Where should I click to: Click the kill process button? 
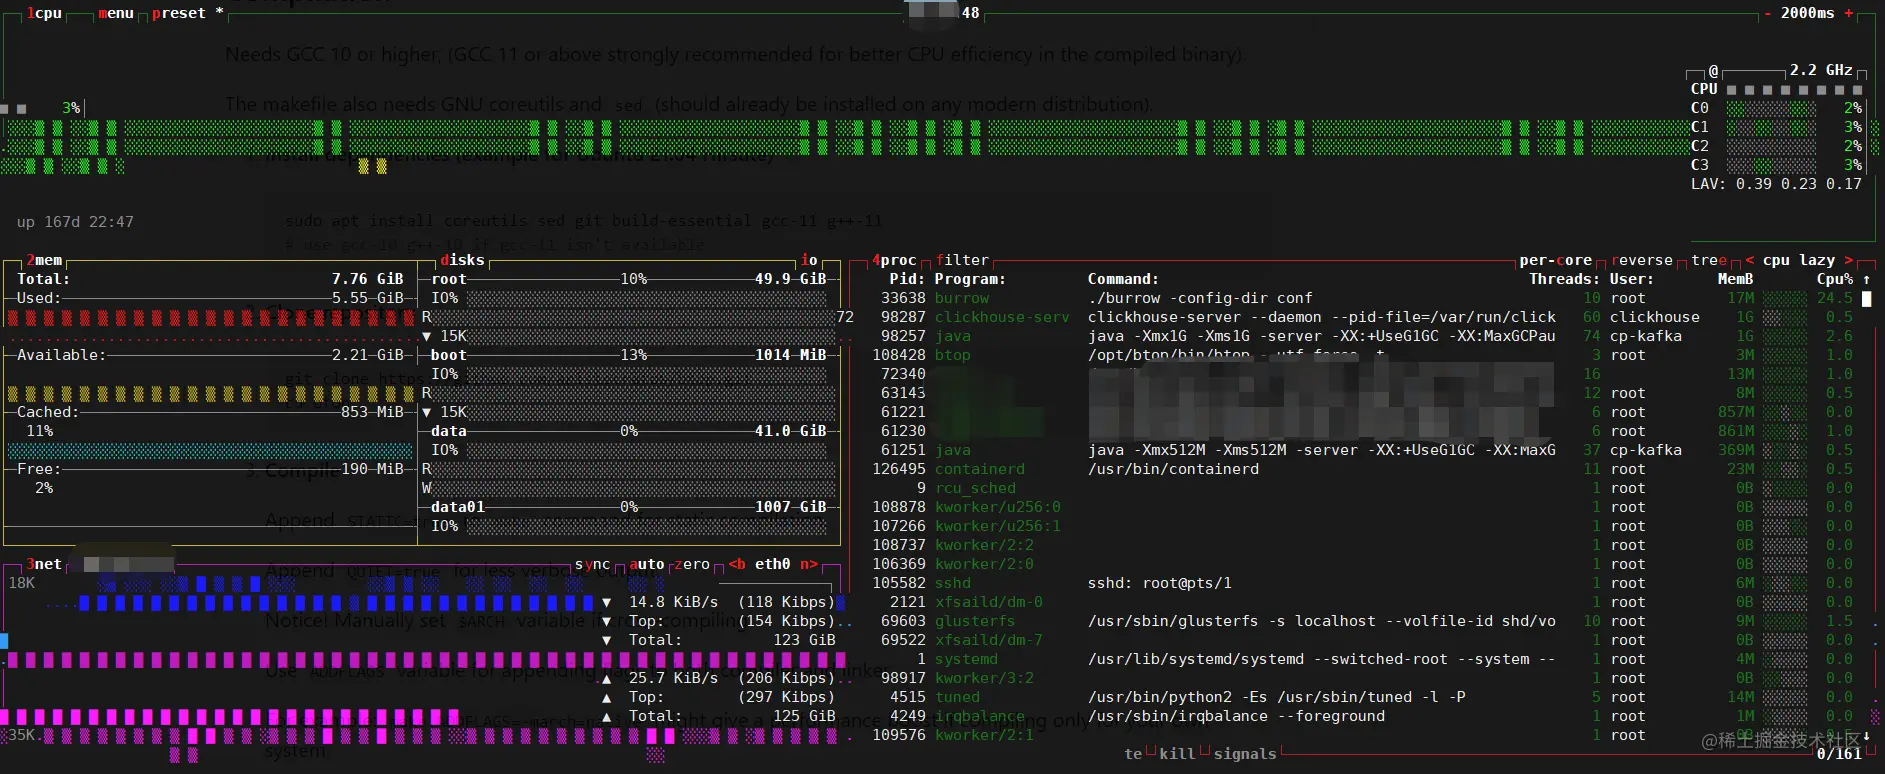(1177, 754)
